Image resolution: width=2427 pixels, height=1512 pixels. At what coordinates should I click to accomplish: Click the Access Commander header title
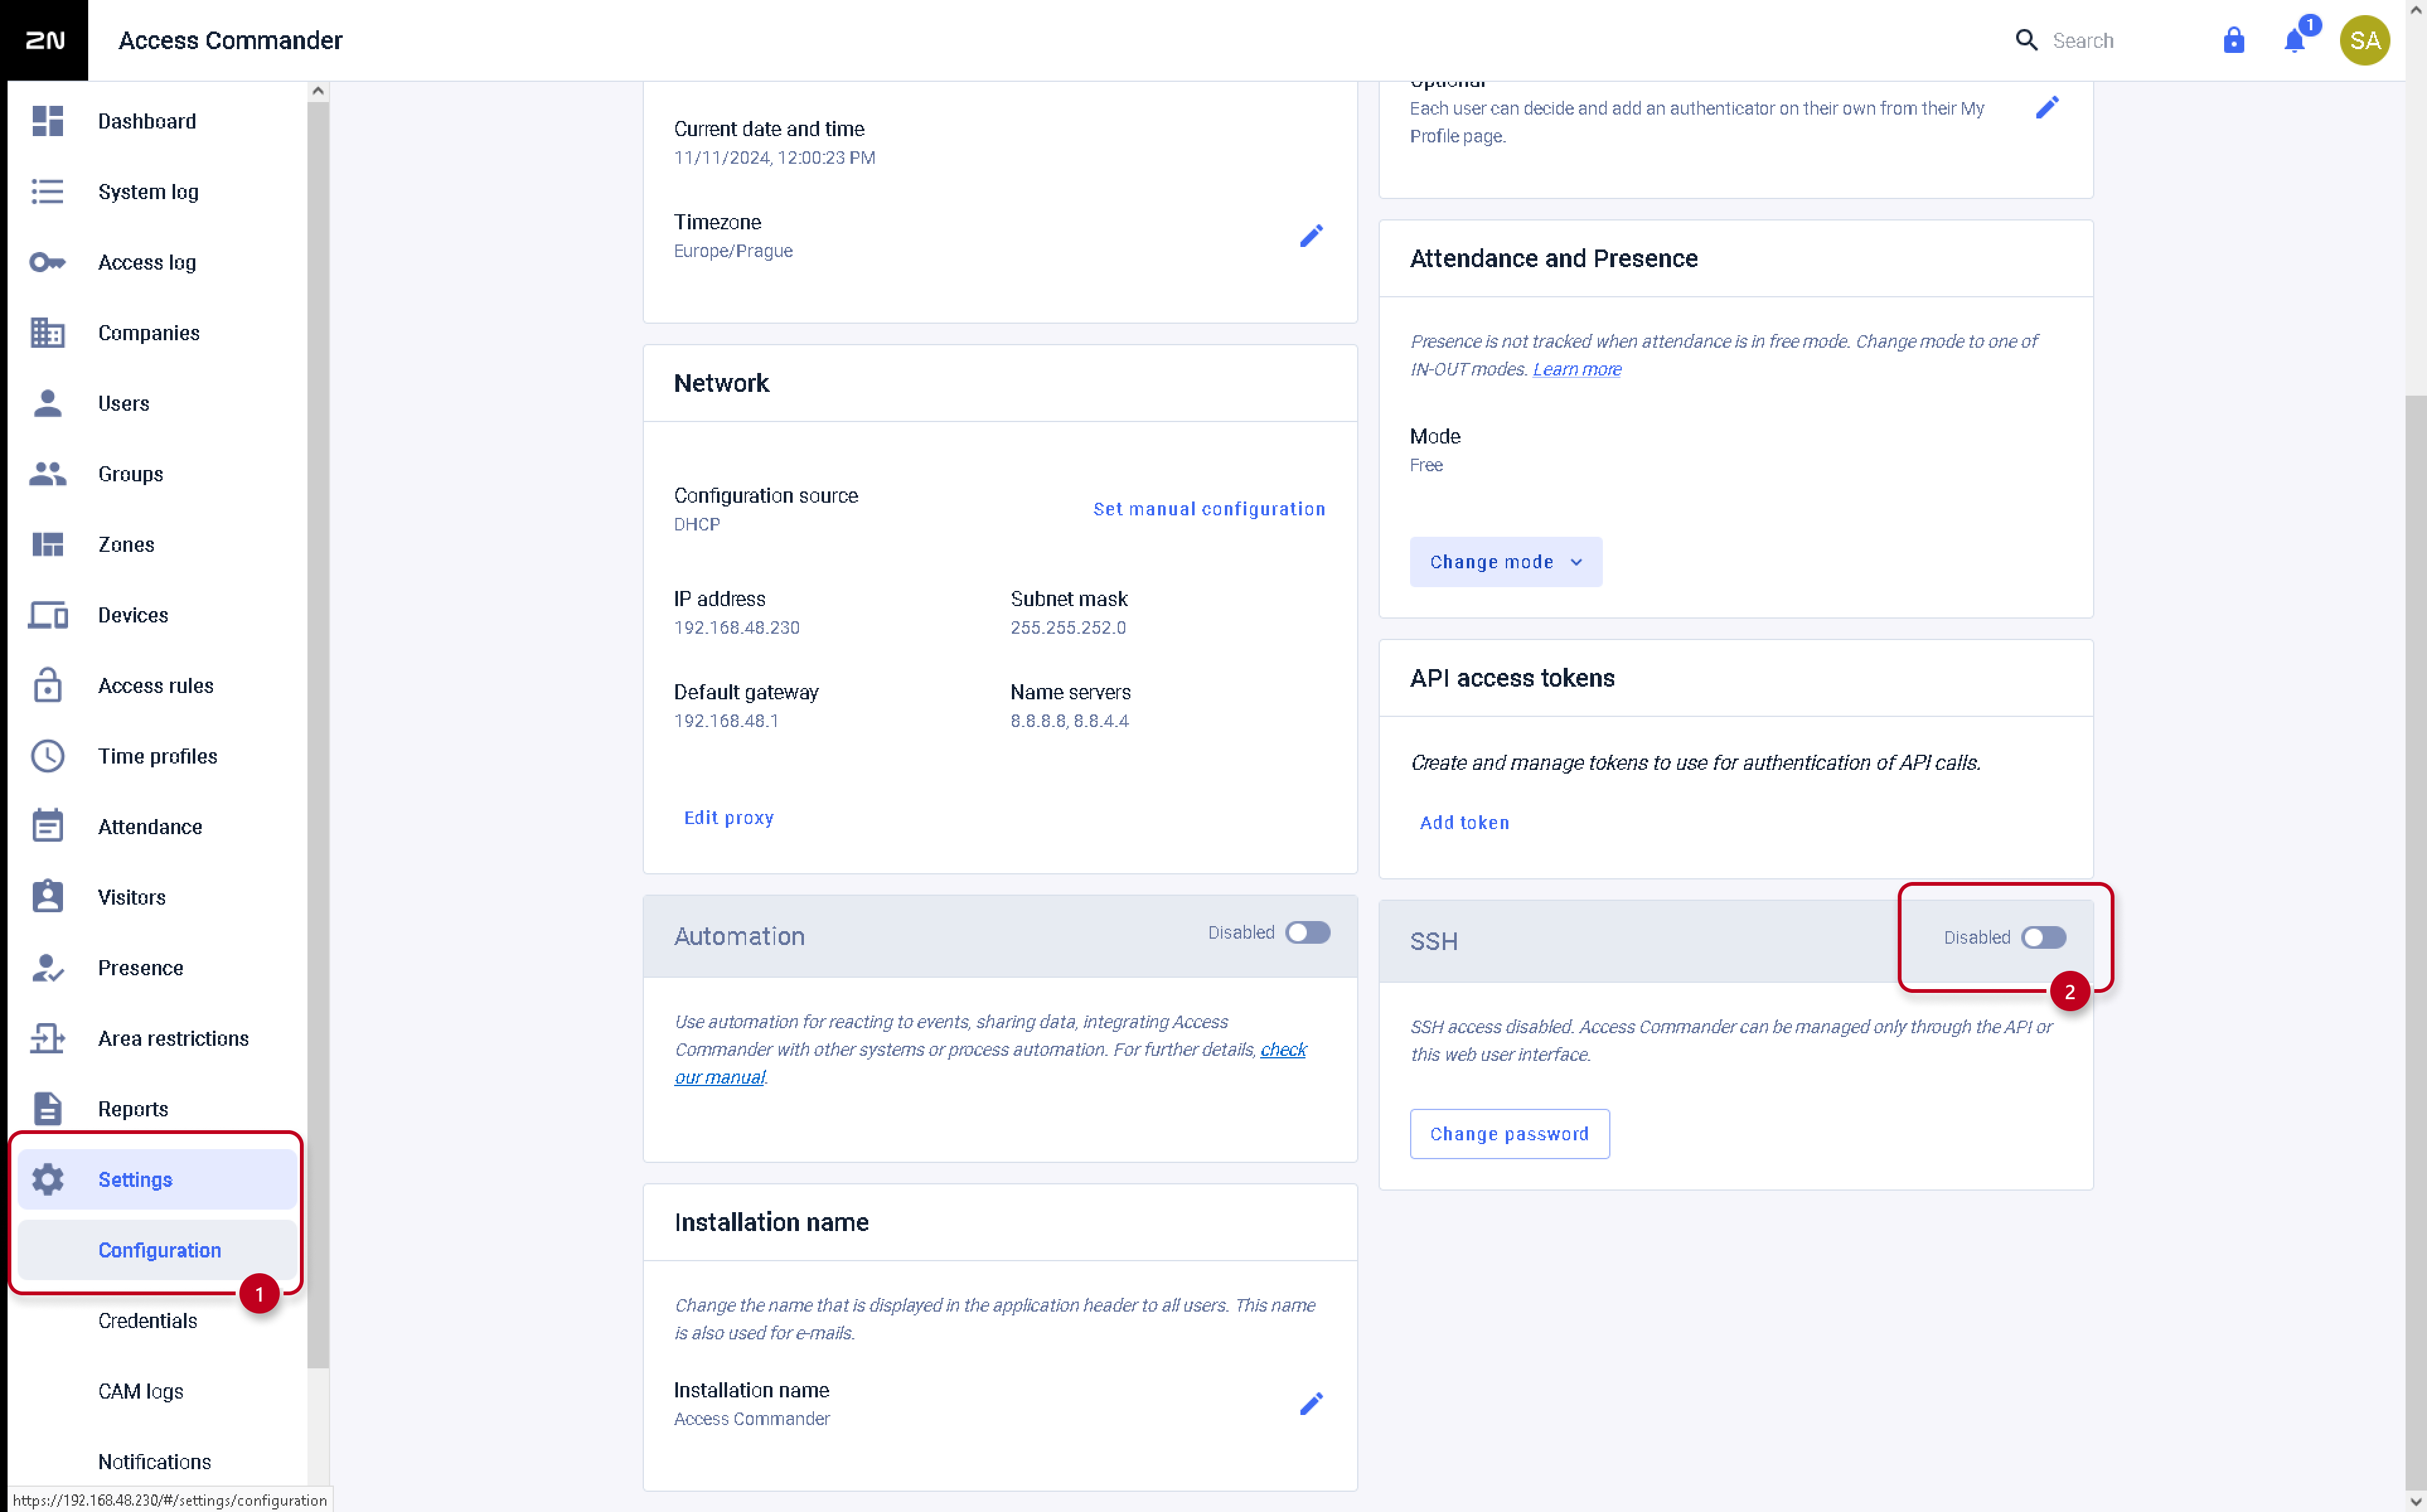click(230, 40)
